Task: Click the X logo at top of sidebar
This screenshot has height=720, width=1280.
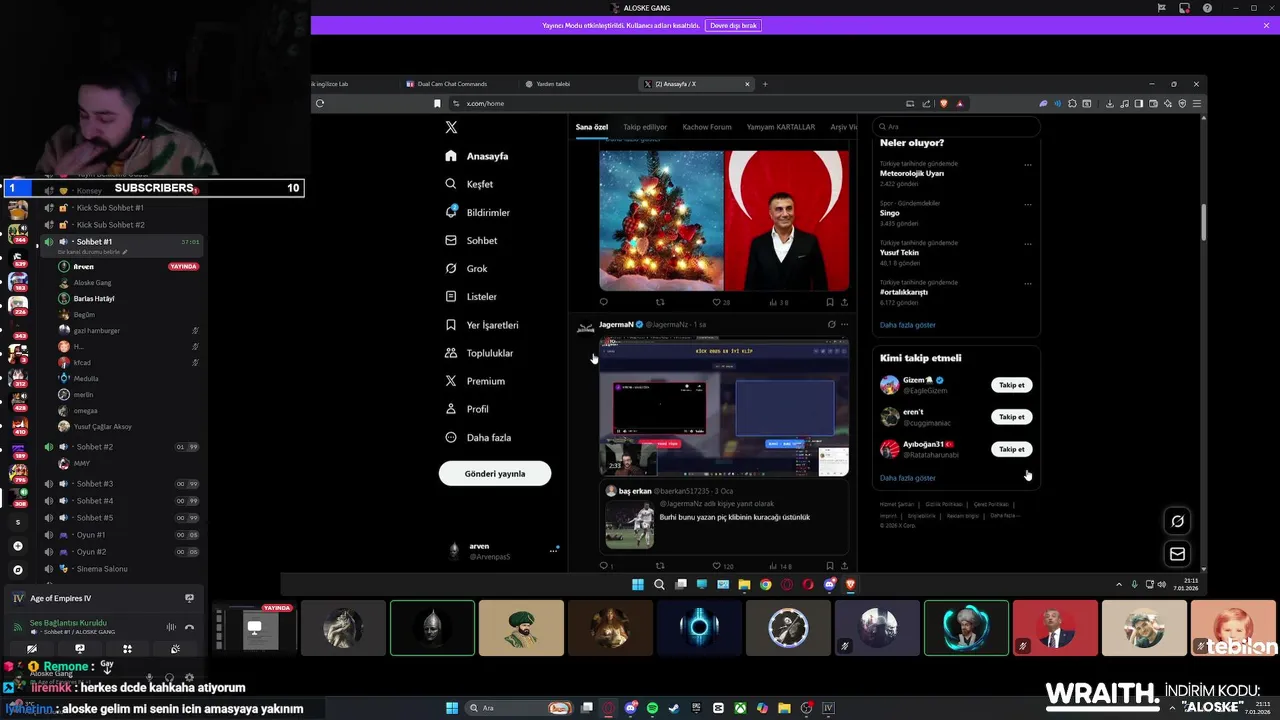Action: (x=451, y=127)
